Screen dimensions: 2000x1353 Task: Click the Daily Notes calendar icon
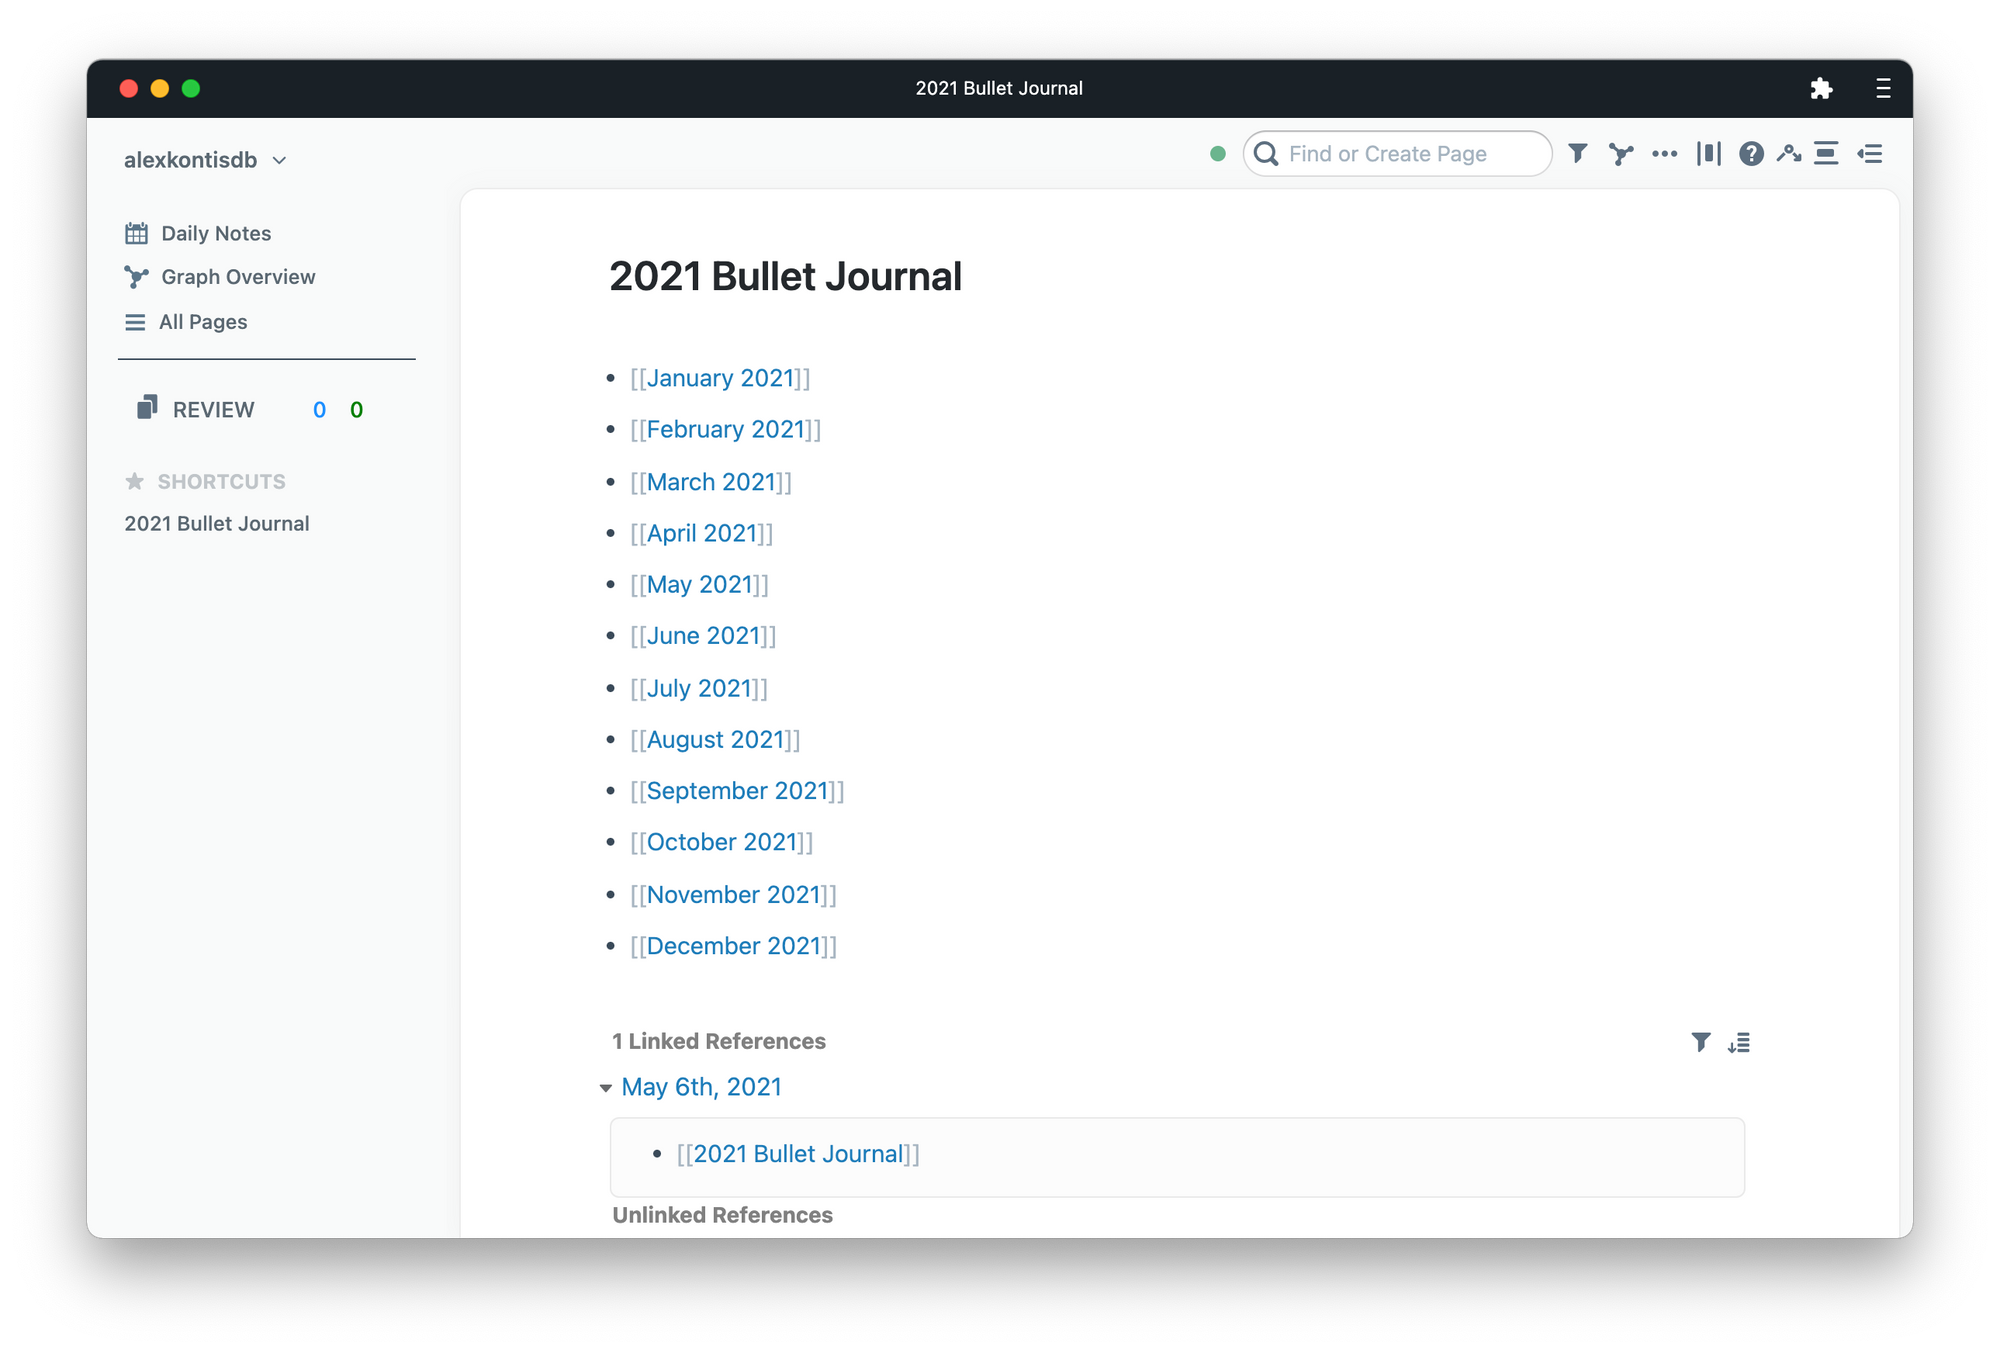pyautogui.click(x=137, y=233)
